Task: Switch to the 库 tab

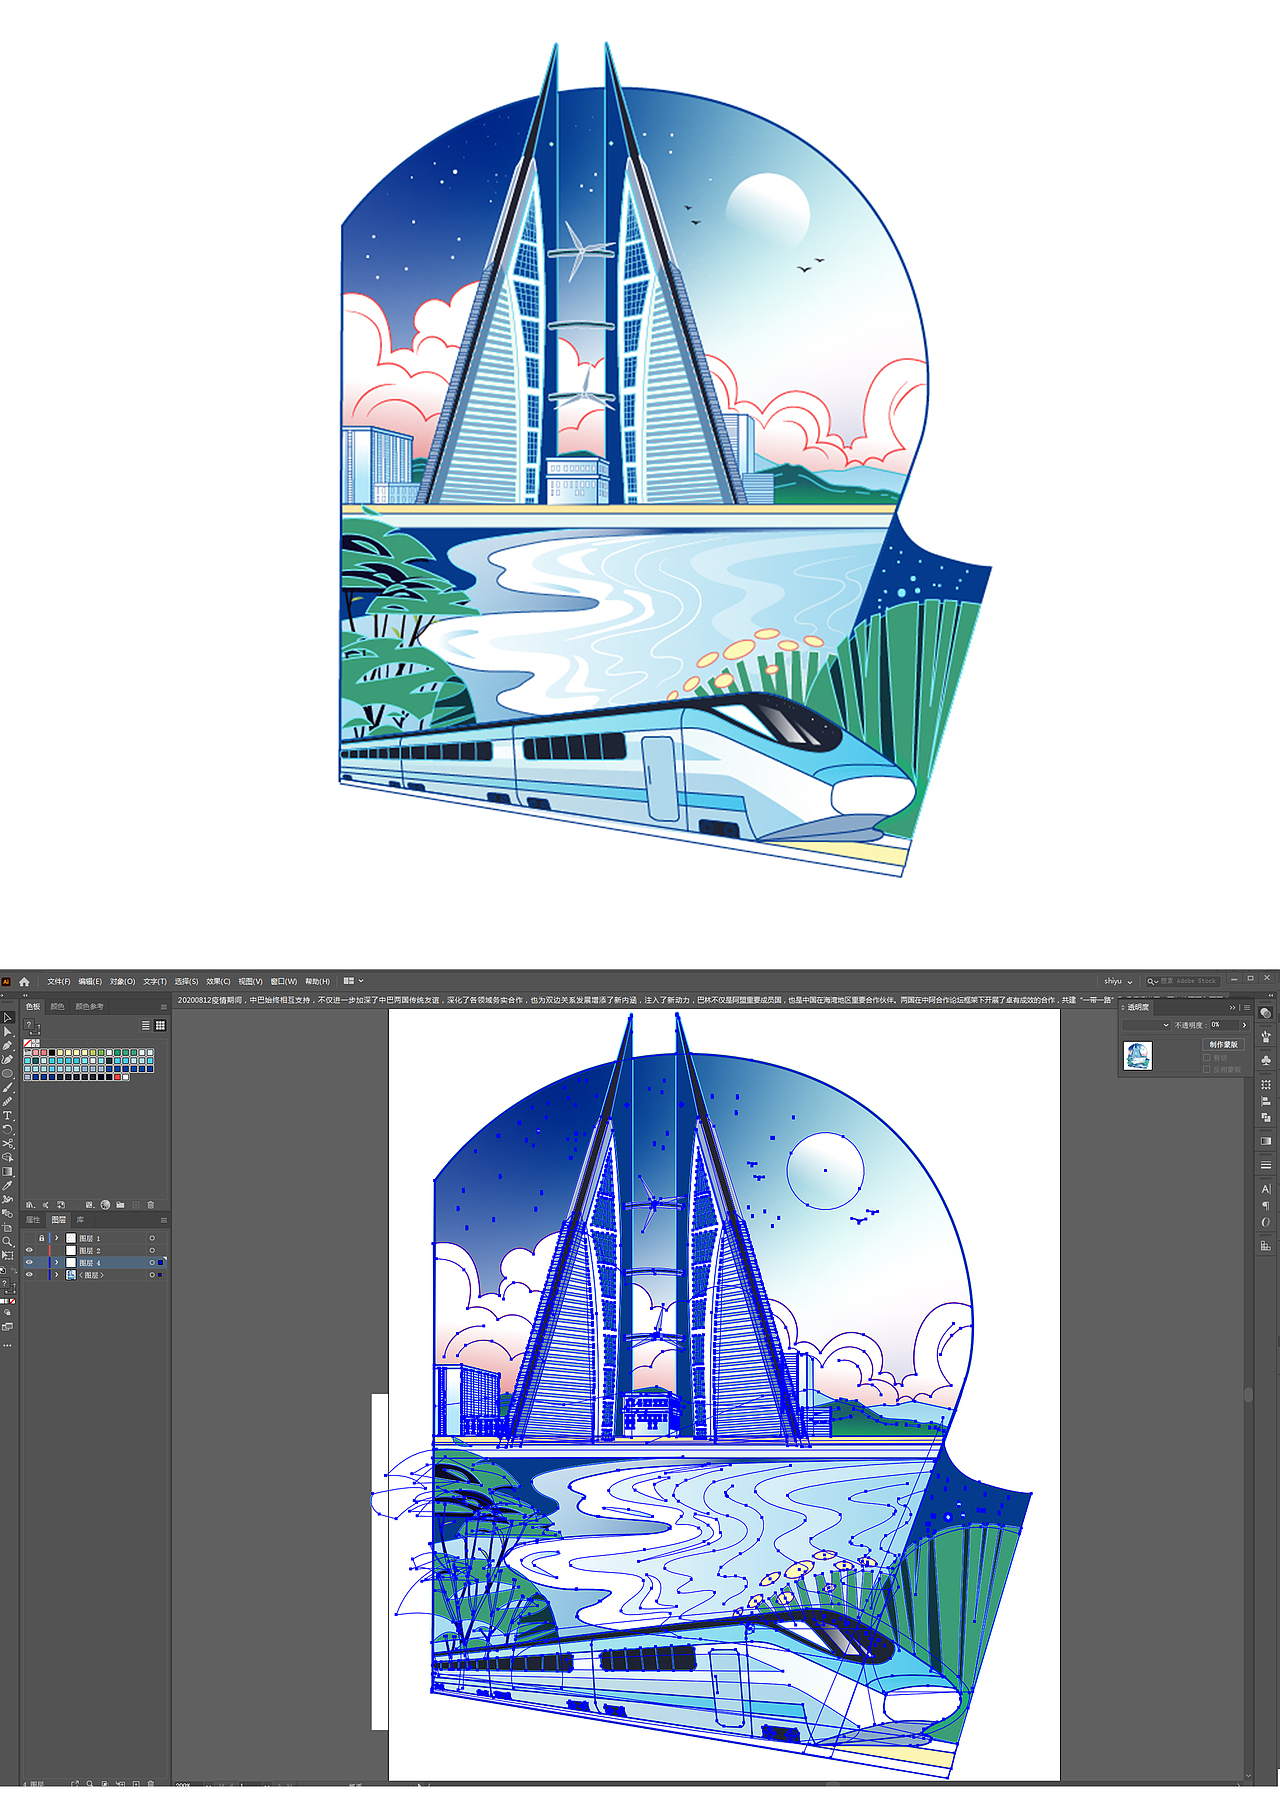Action: point(80,1220)
